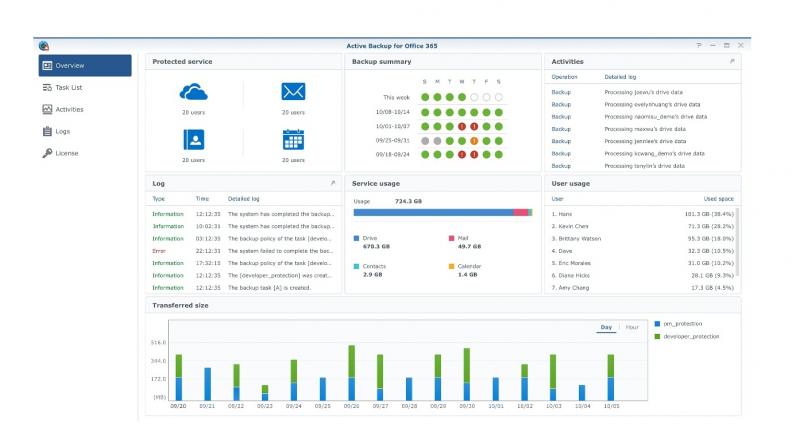Click activity 'Processing naomisu_demo's drive data'
800x448 pixels.
tap(656, 117)
